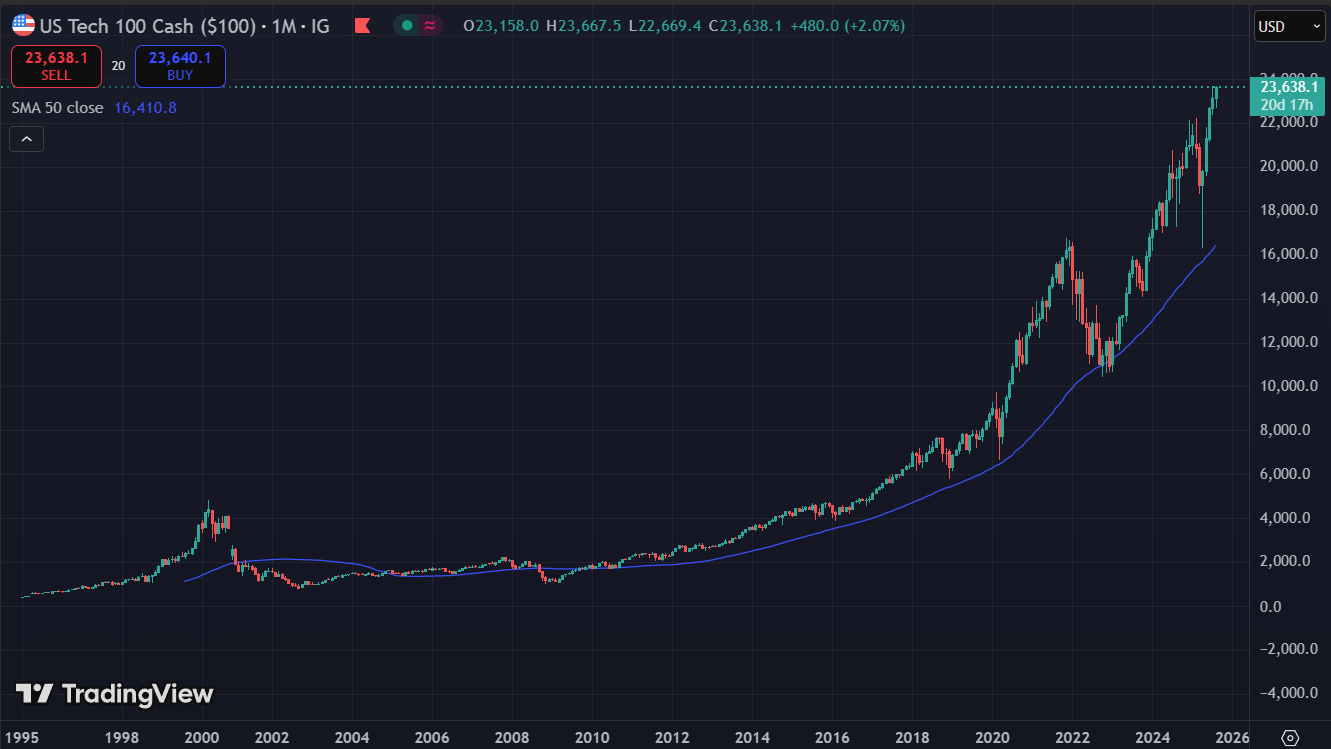Click the green market status dot
This screenshot has height=749, width=1331.
[x=407, y=26]
